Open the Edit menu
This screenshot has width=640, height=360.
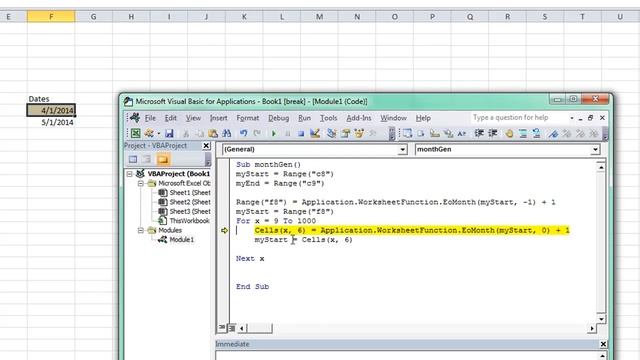(x=171, y=118)
